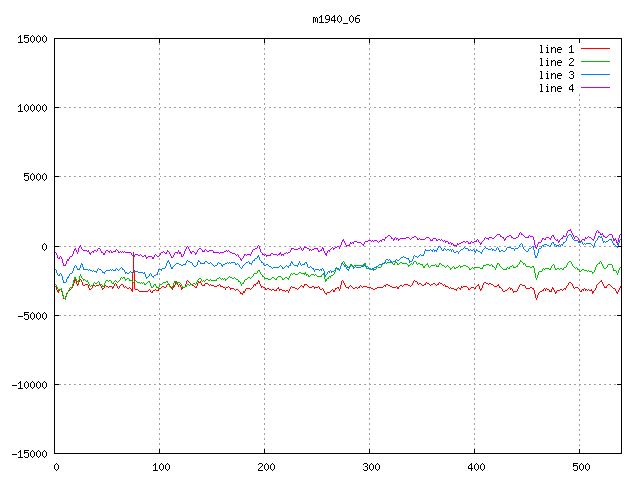Click the x-axis label 400
Screen dimensions: 640x480
pos(476,467)
